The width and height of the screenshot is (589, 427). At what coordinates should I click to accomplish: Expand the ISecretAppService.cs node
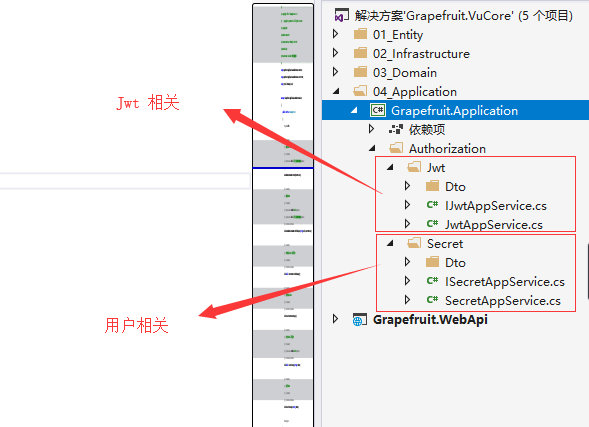pyautogui.click(x=407, y=281)
